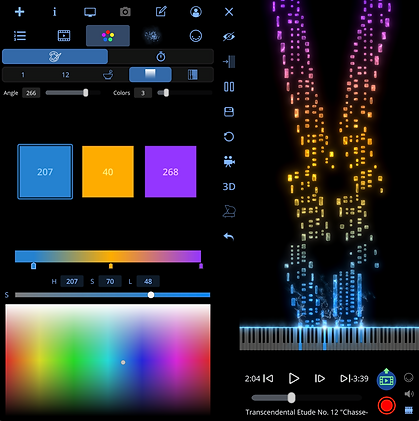Screen dimensions: 419x421
Task: Click the small smiley icon by playback
Action: (x=409, y=378)
